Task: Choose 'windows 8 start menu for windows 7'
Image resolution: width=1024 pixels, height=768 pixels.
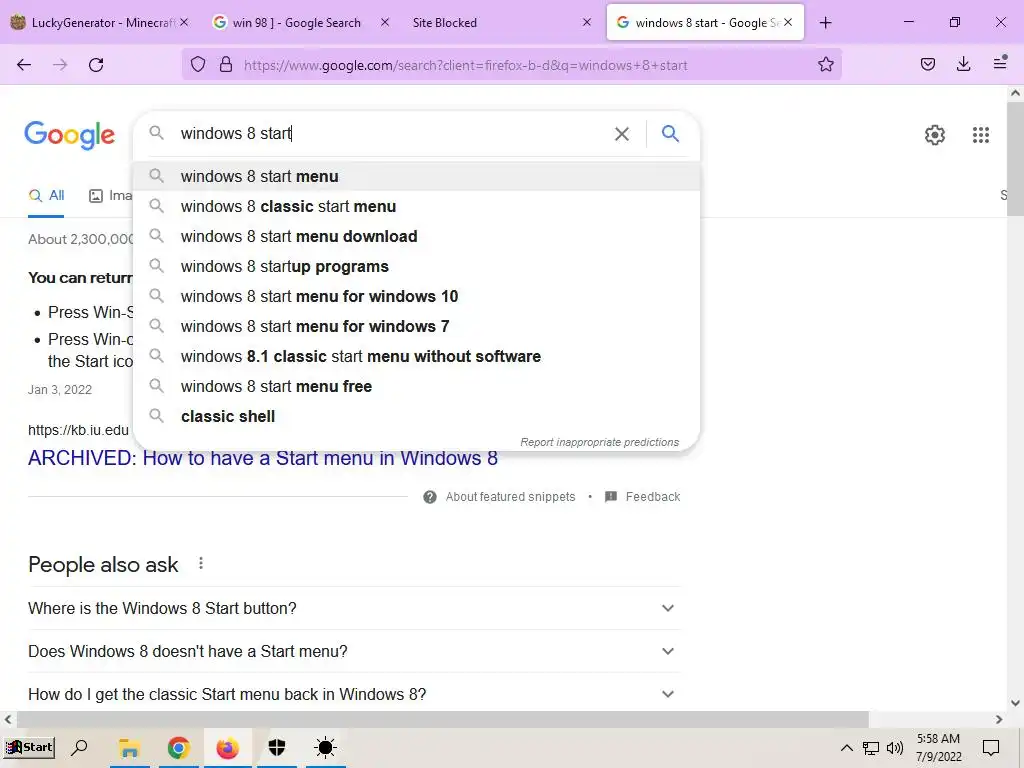Action: coord(417,327)
